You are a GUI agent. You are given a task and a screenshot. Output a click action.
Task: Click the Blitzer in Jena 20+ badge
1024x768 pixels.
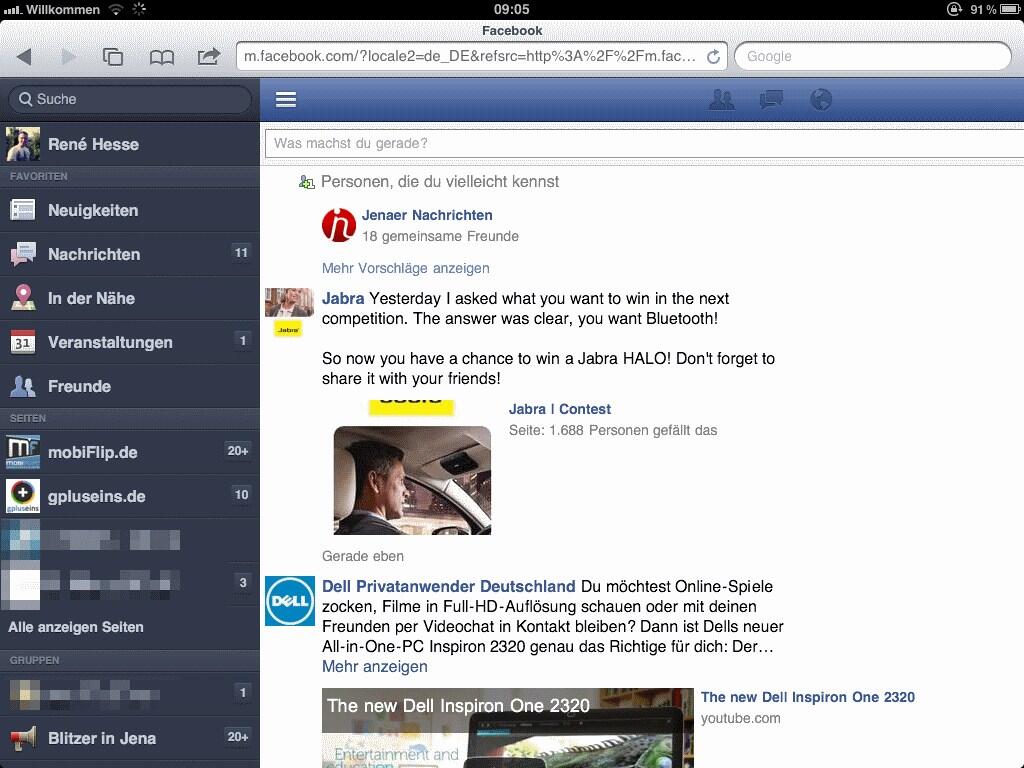[238, 737]
